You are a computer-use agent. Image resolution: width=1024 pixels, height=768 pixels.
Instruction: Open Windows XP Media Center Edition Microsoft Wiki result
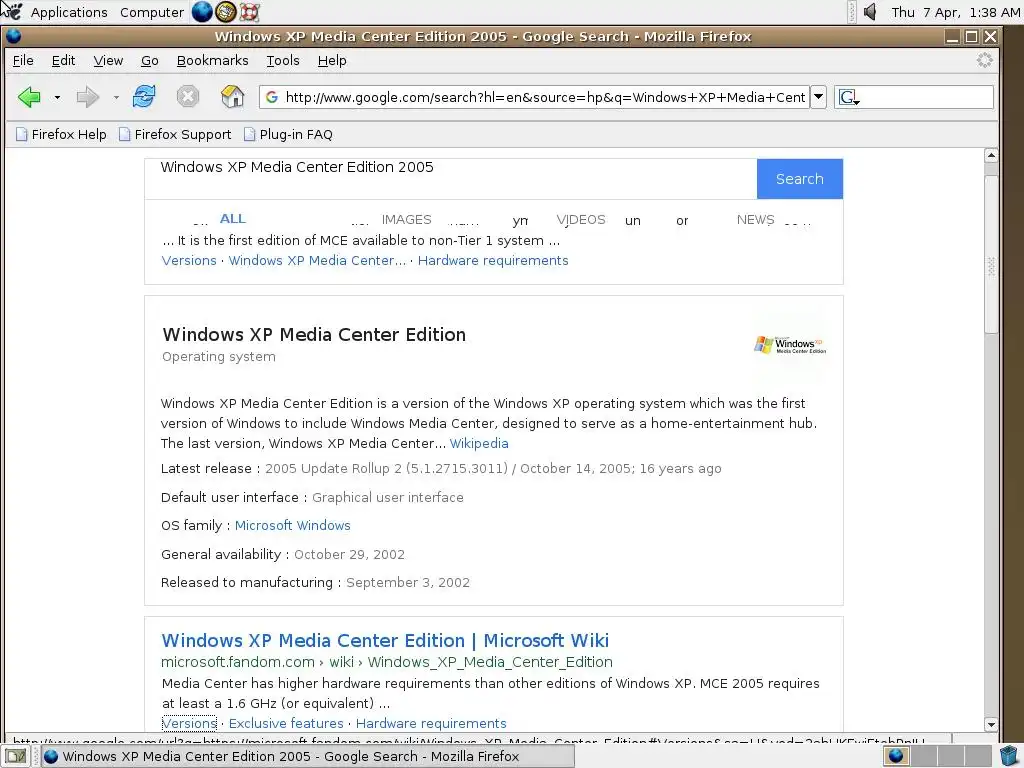385,641
